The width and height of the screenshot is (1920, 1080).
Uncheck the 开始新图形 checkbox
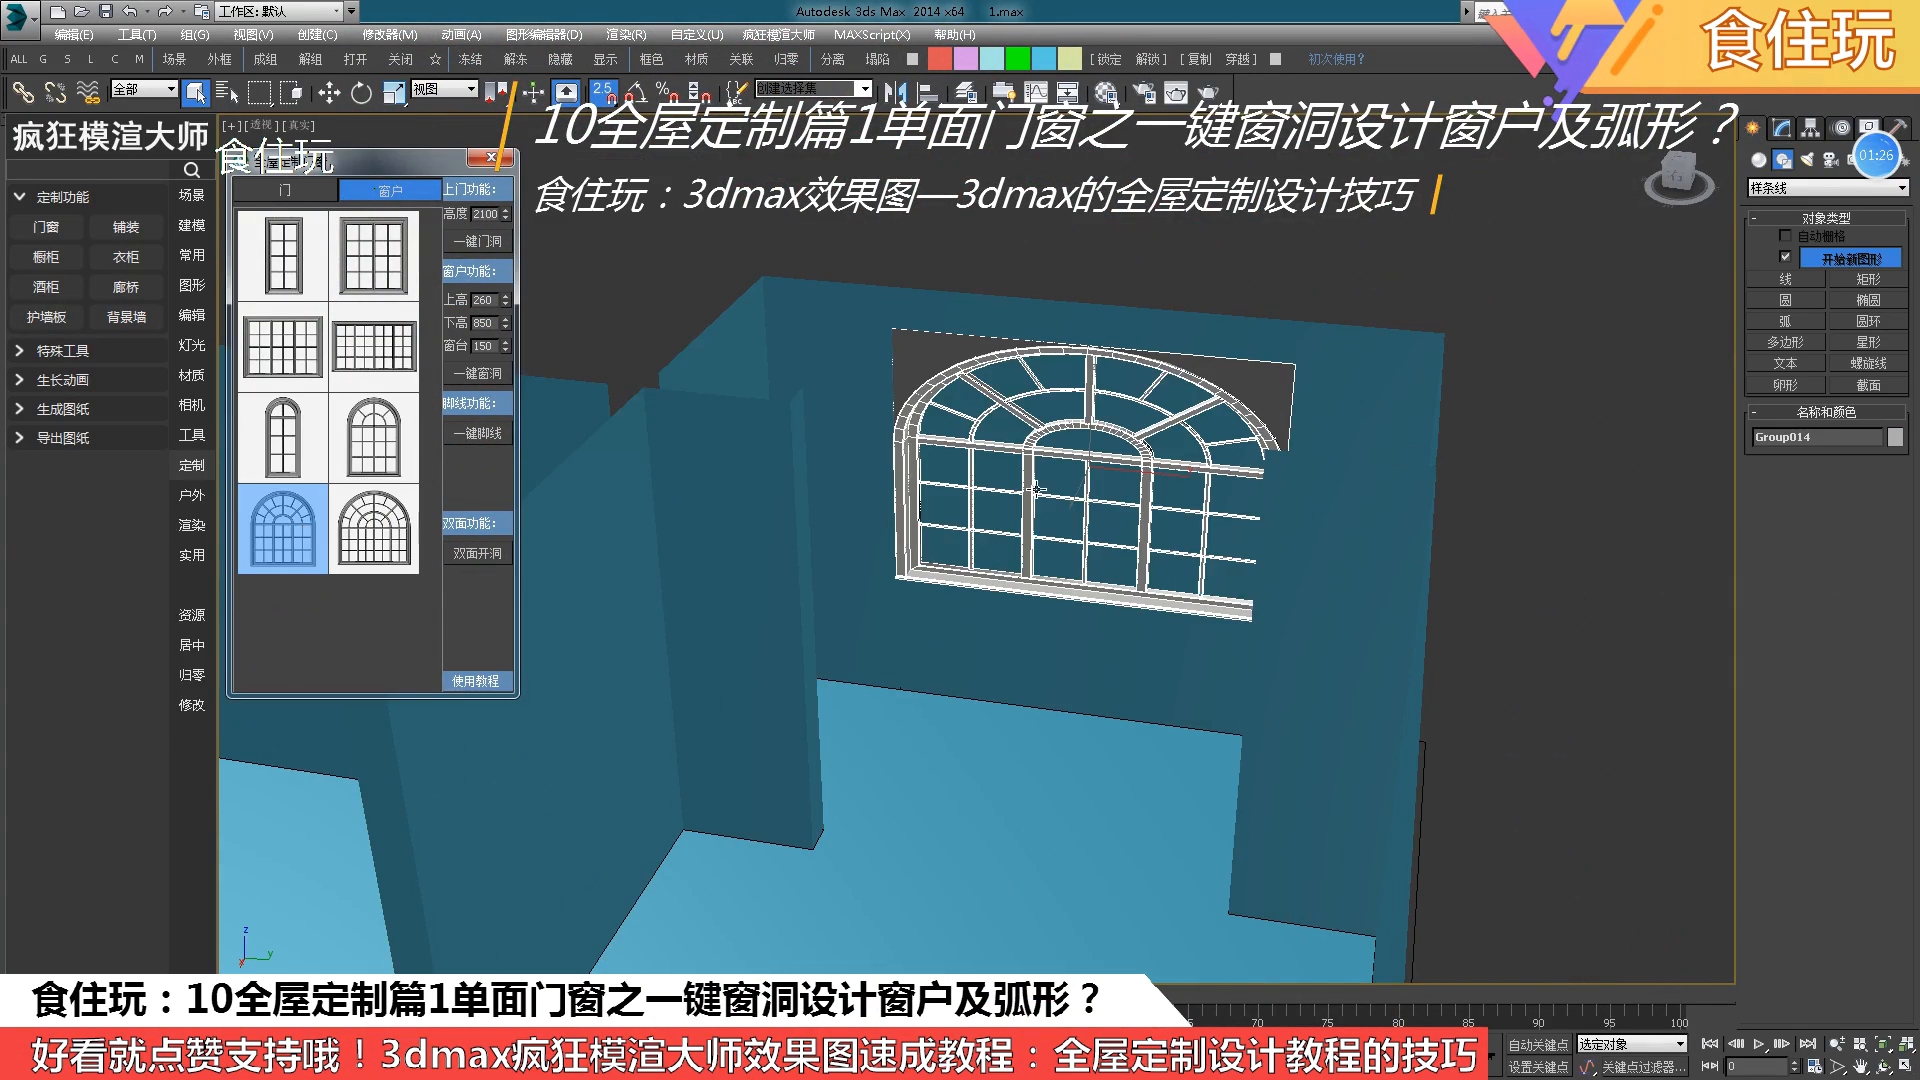tap(1786, 257)
